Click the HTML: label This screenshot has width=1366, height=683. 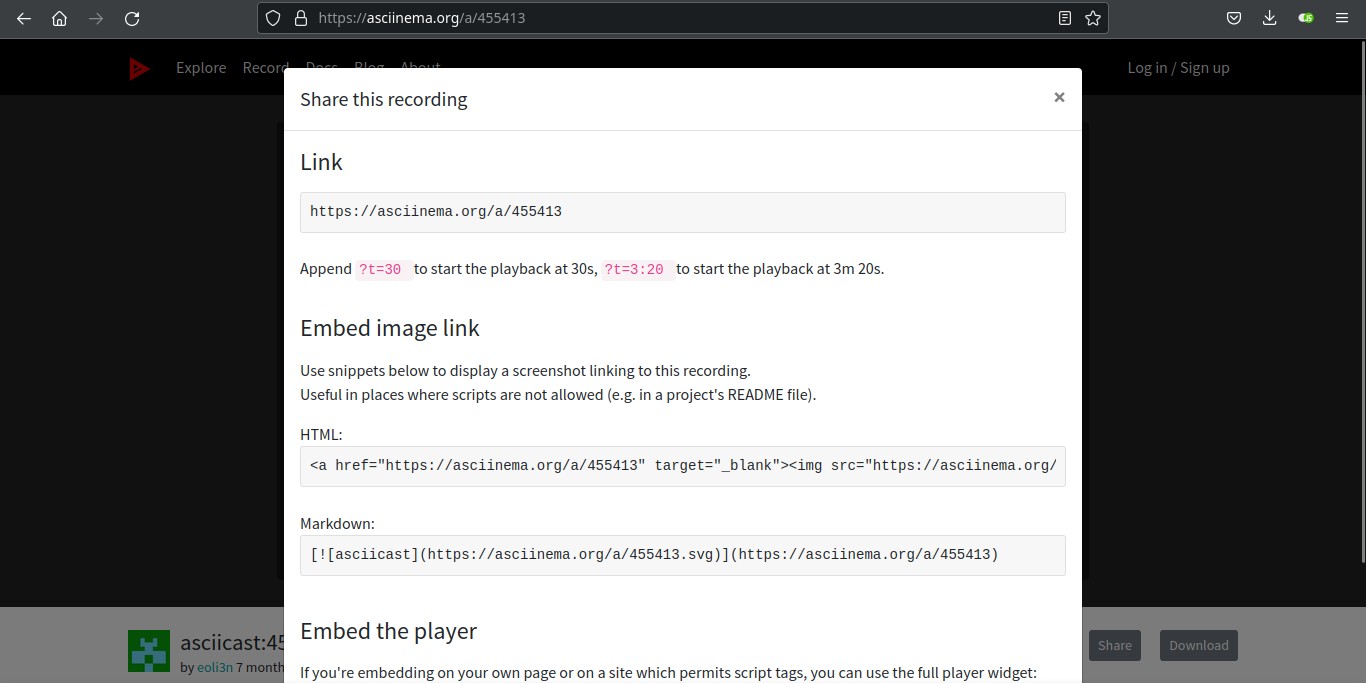click(321, 434)
